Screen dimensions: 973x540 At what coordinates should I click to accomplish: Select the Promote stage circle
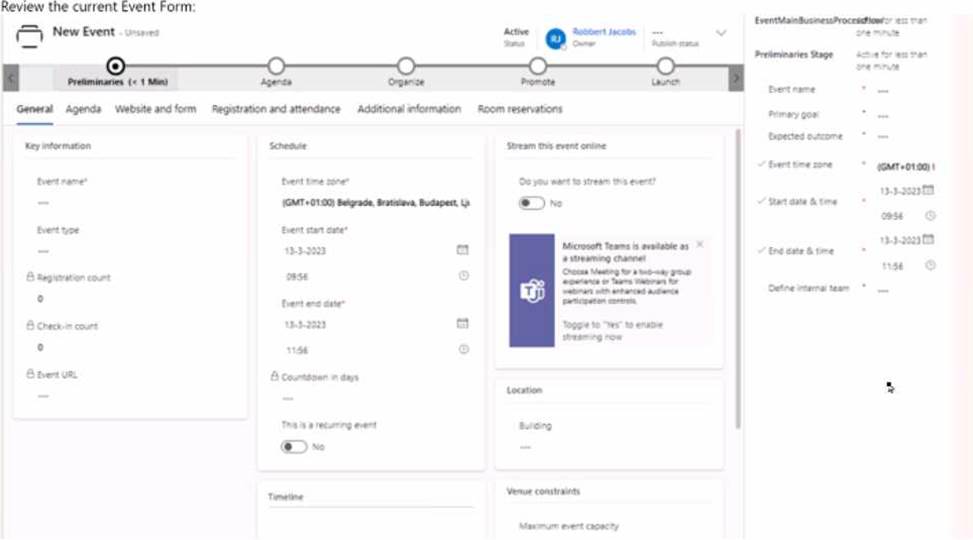tap(538, 65)
